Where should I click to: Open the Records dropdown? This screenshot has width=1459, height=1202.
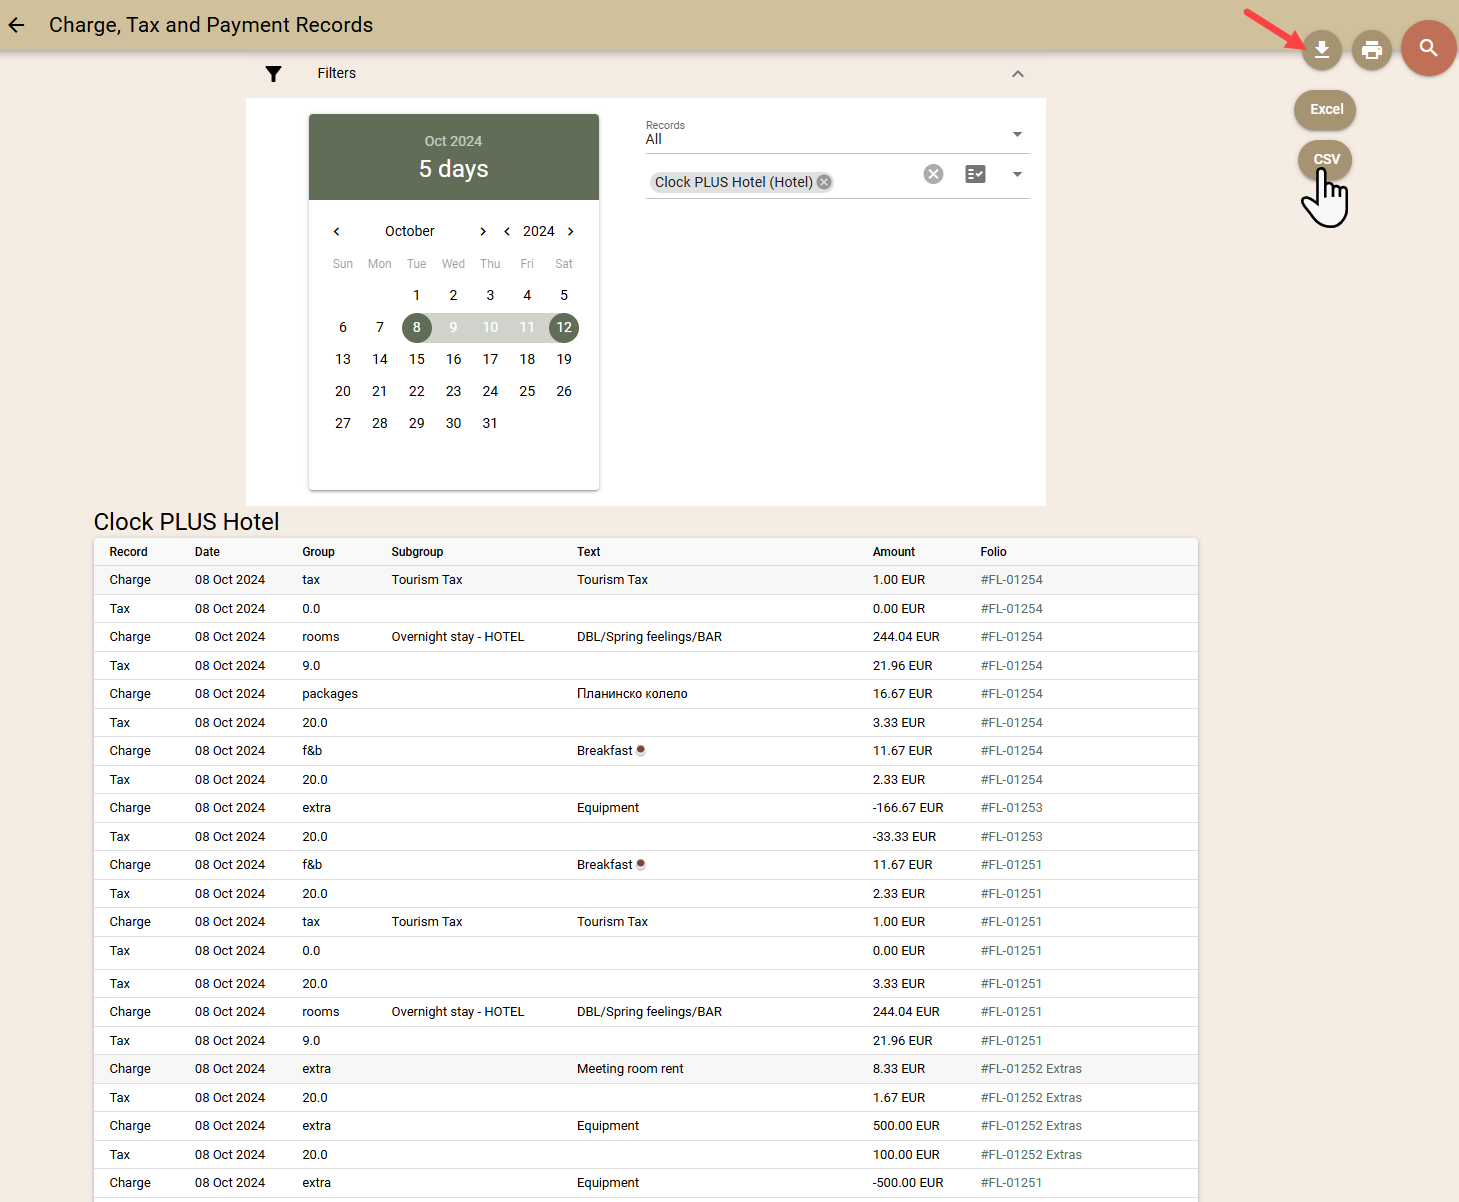837,134
